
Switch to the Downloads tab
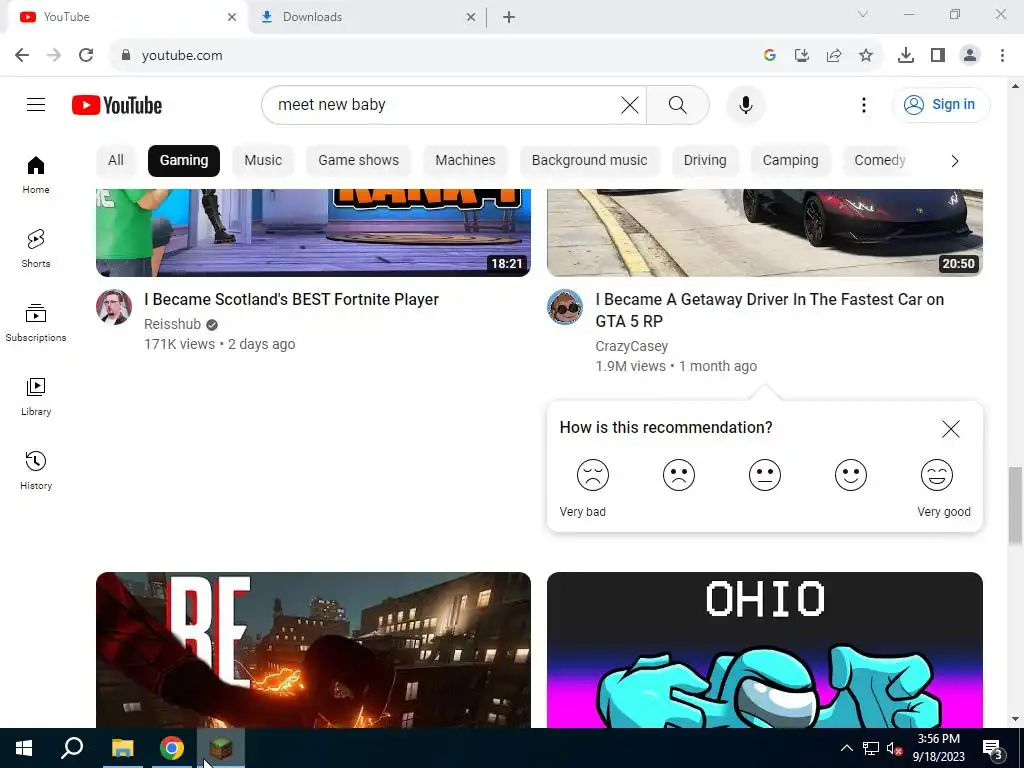point(366,17)
